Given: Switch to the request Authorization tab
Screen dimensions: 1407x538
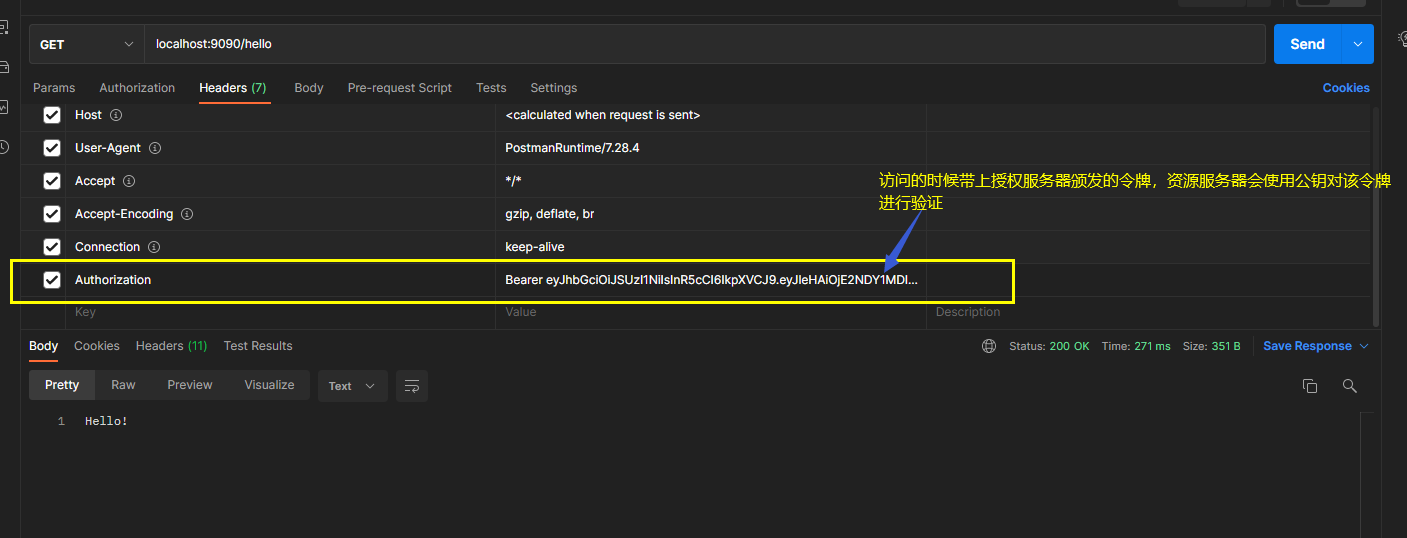Looking at the screenshot, I should (137, 88).
